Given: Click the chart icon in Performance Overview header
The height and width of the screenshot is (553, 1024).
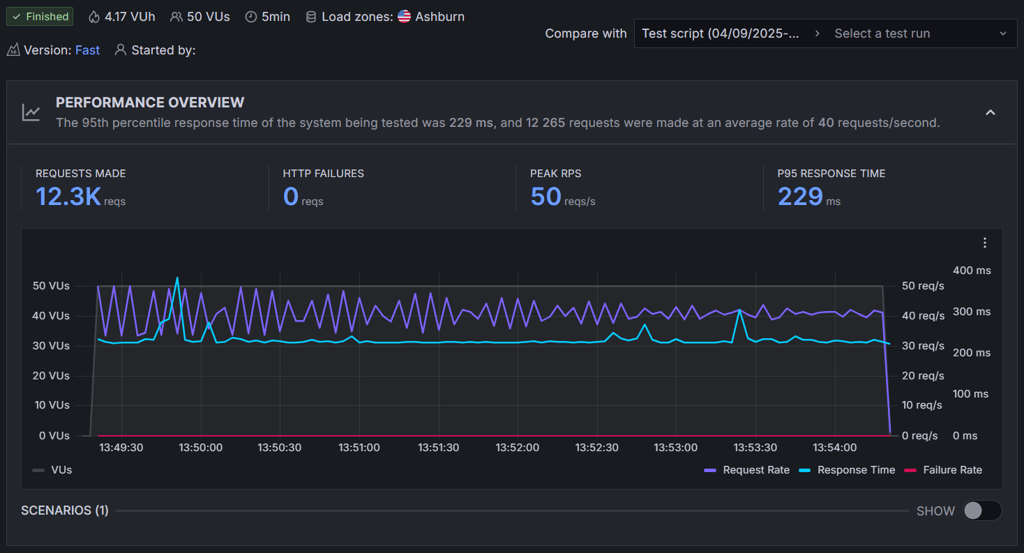Looking at the screenshot, I should pyautogui.click(x=31, y=112).
